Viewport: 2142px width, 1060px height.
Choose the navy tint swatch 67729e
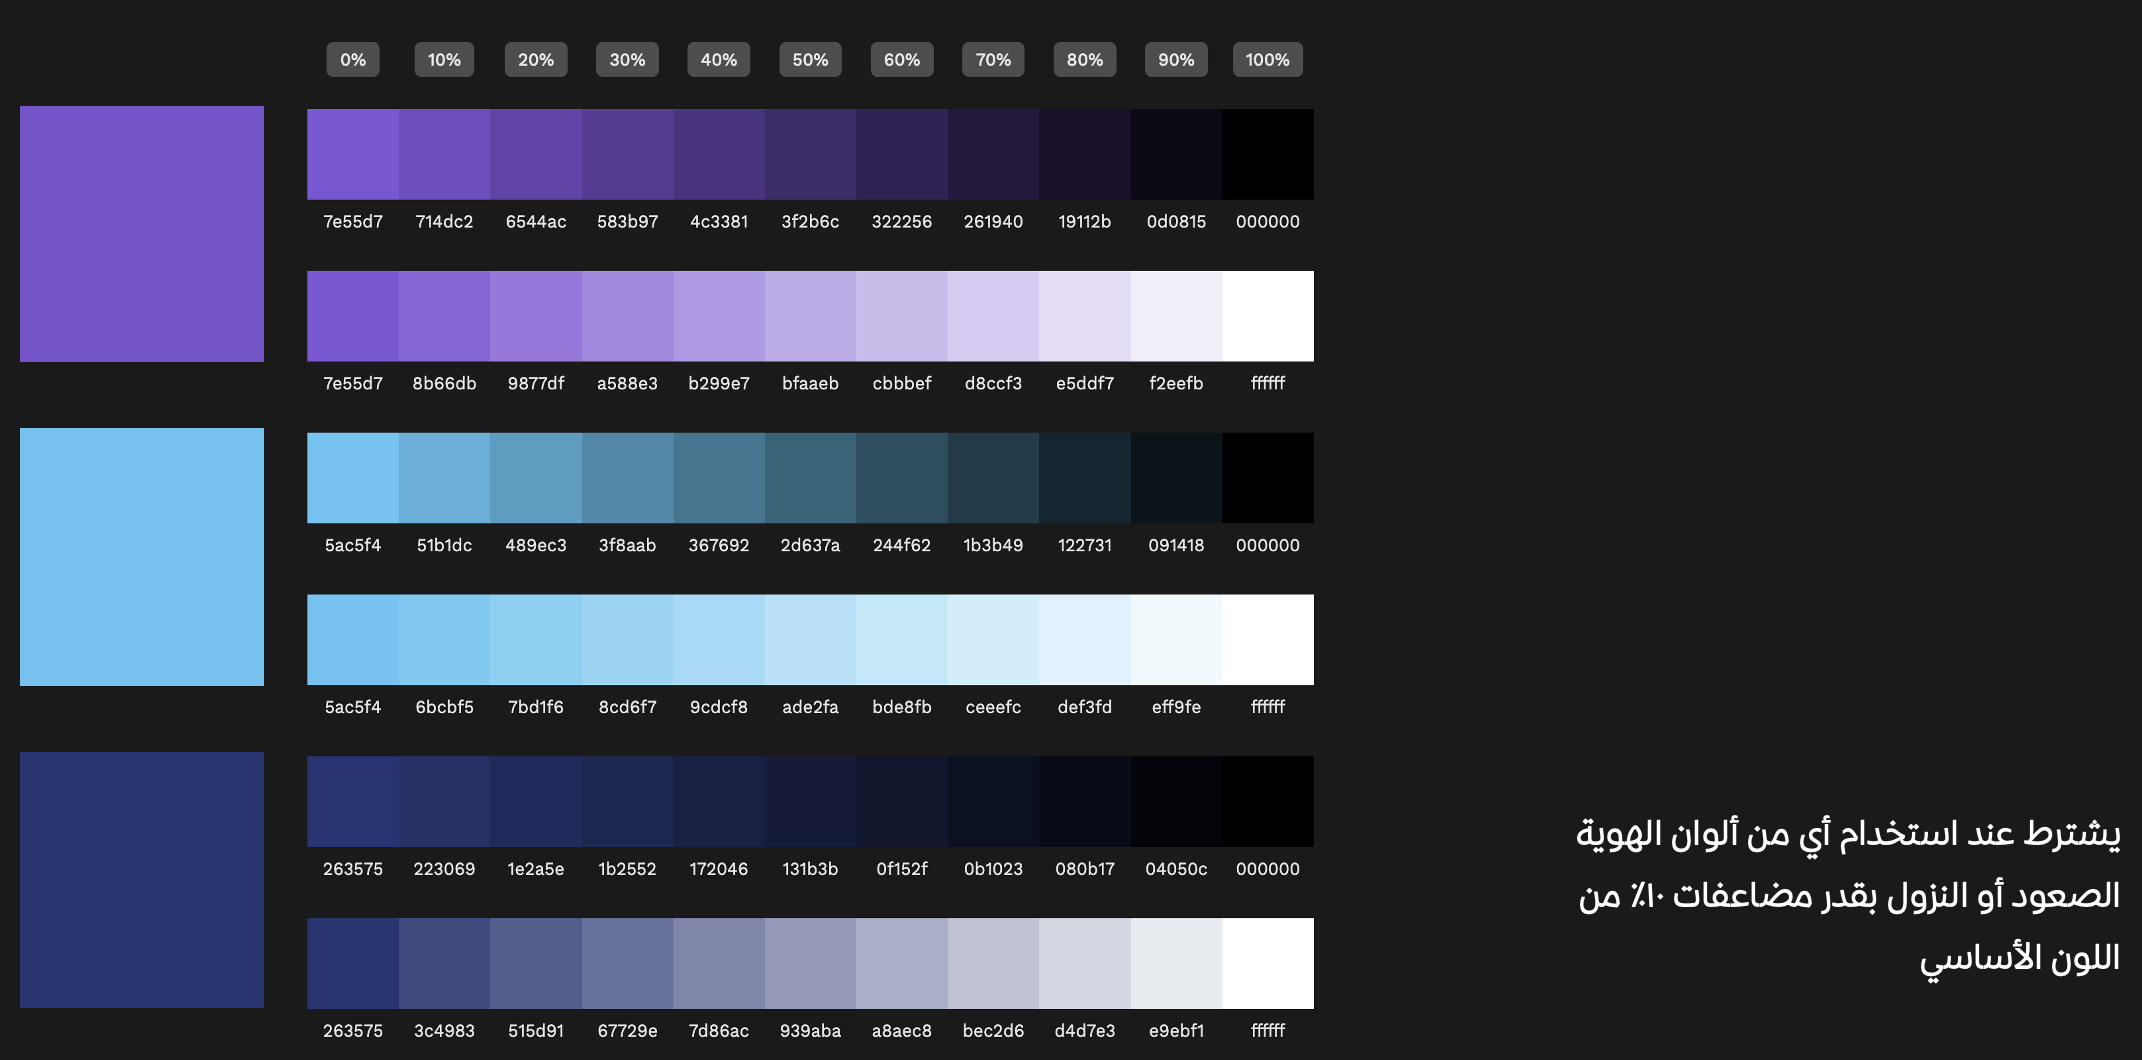coord(627,963)
